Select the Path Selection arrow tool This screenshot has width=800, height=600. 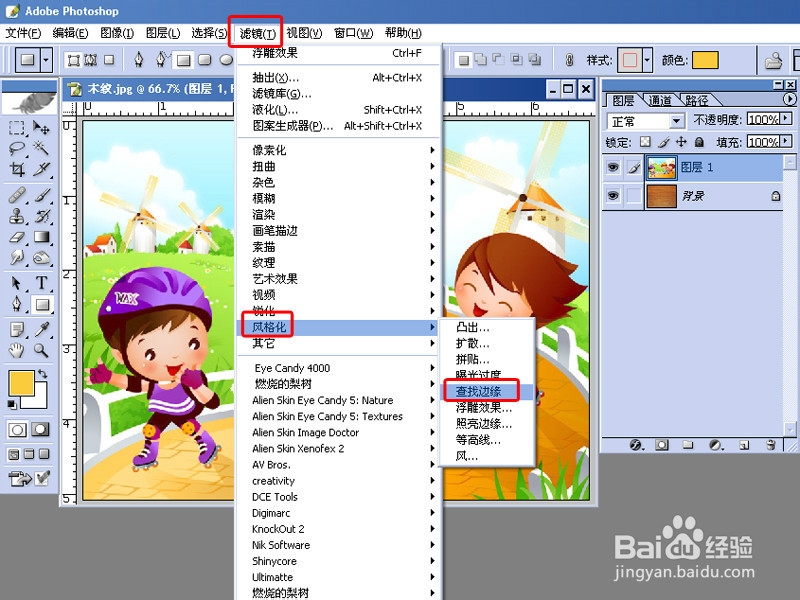pos(17,283)
